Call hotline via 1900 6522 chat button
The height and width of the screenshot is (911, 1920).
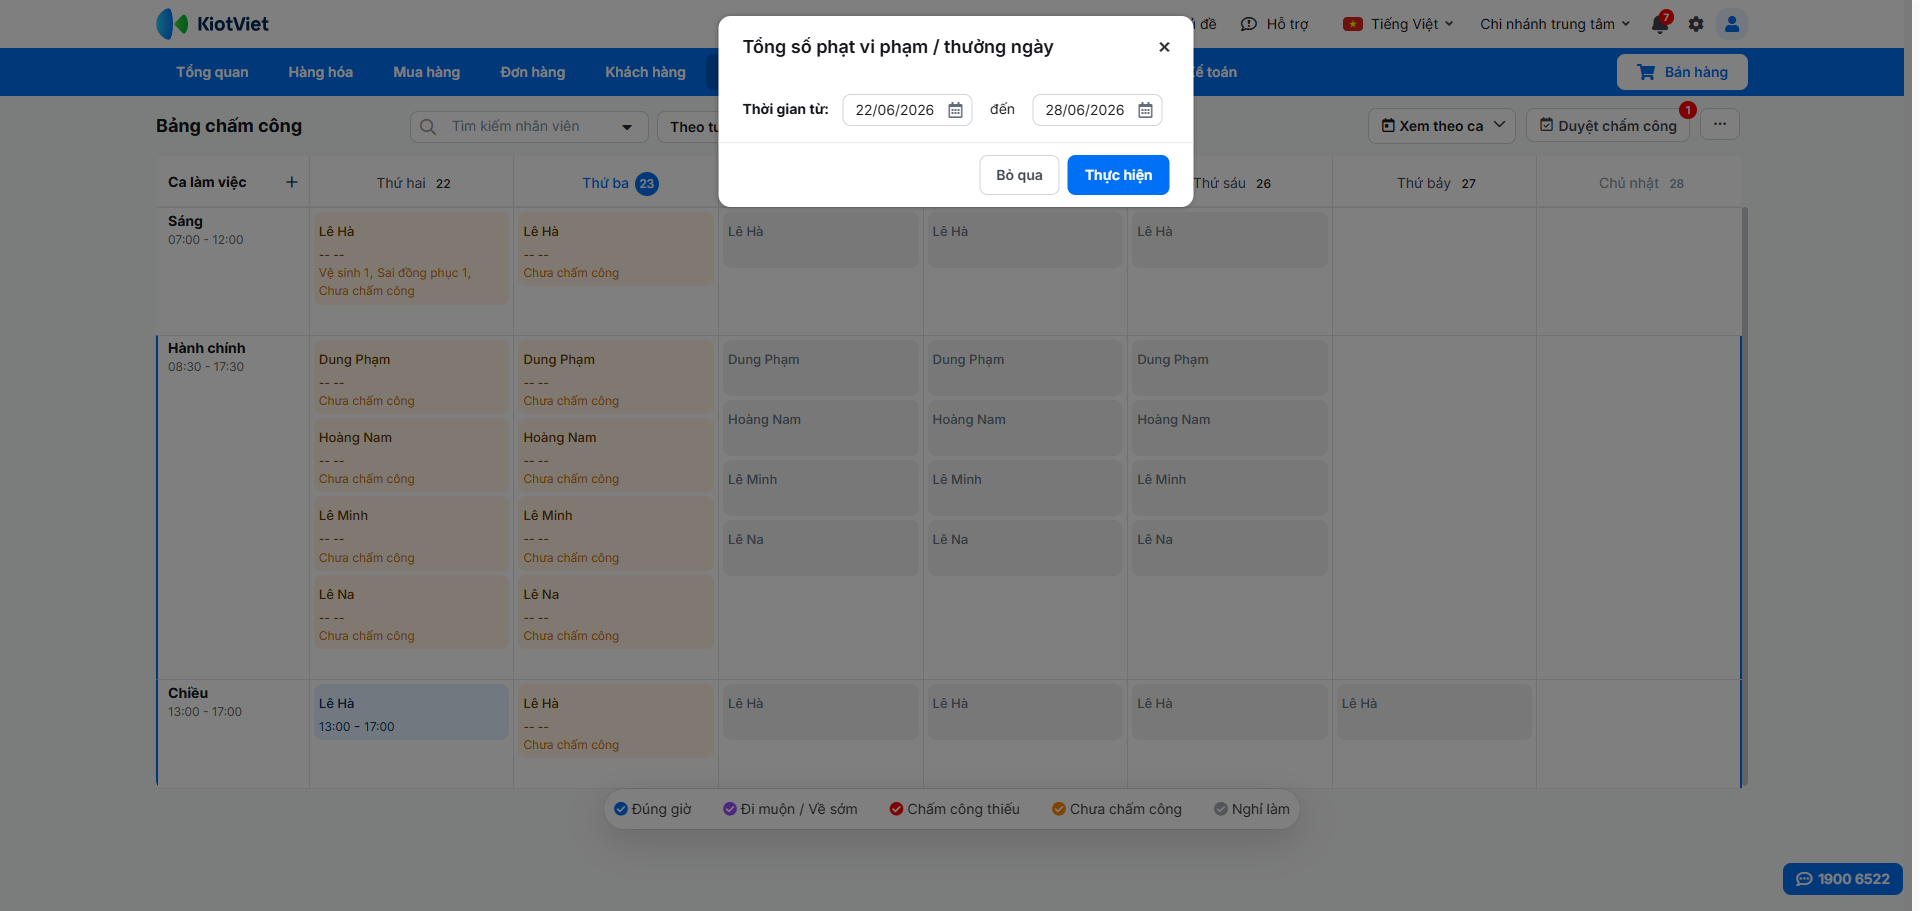click(x=1843, y=879)
